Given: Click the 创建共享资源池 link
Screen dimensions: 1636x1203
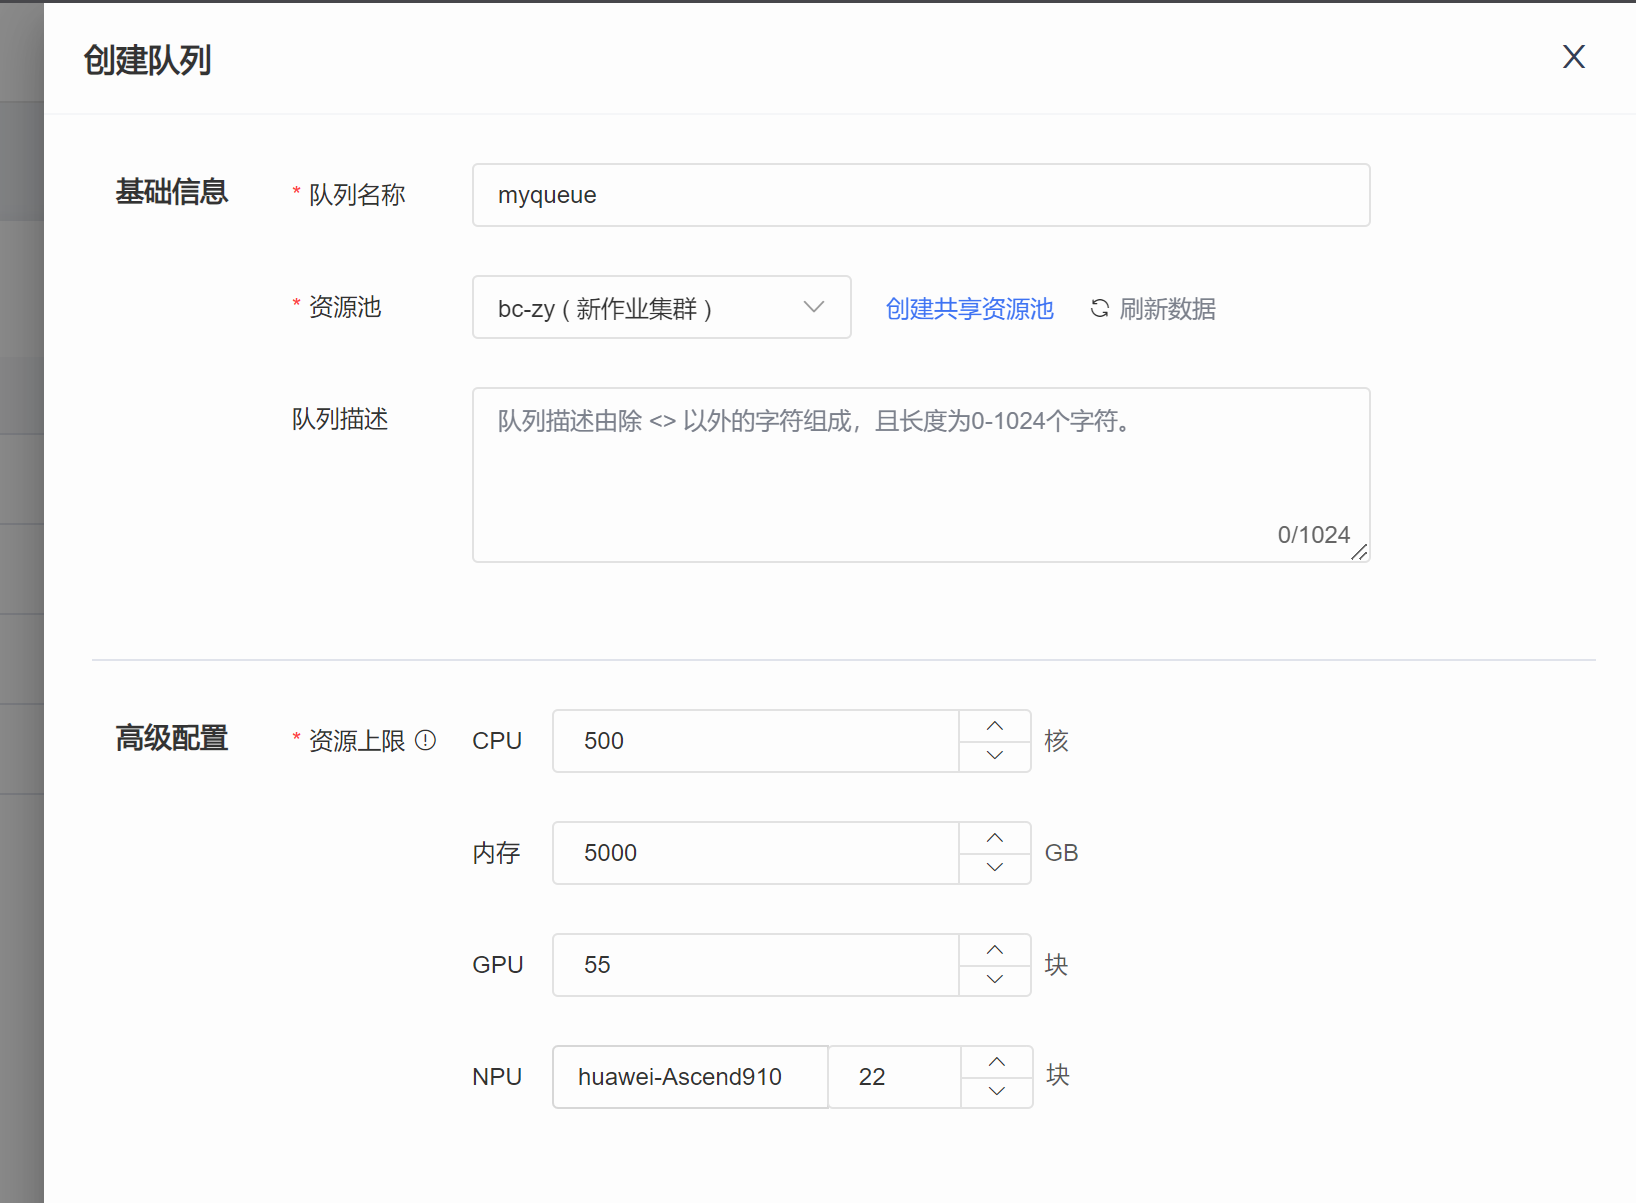Looking at the screenshot, I should (x=969, y=308).
